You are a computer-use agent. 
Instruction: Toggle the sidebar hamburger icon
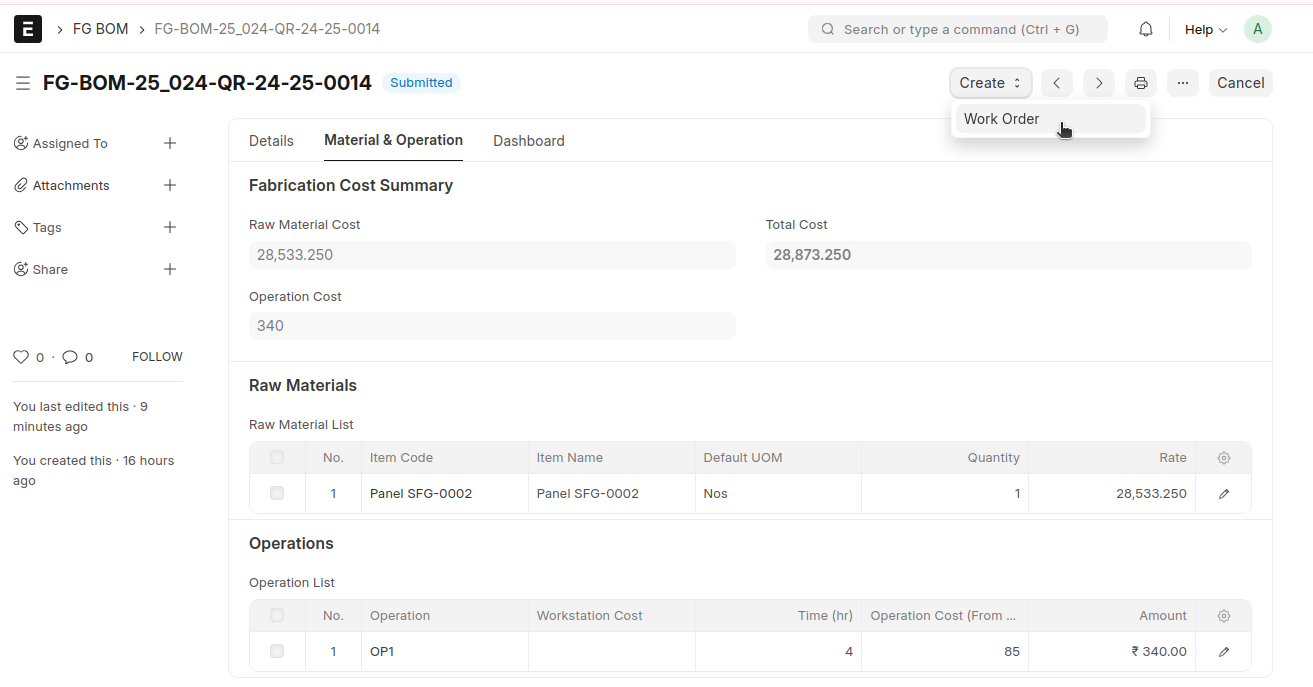tap(23, 83)
